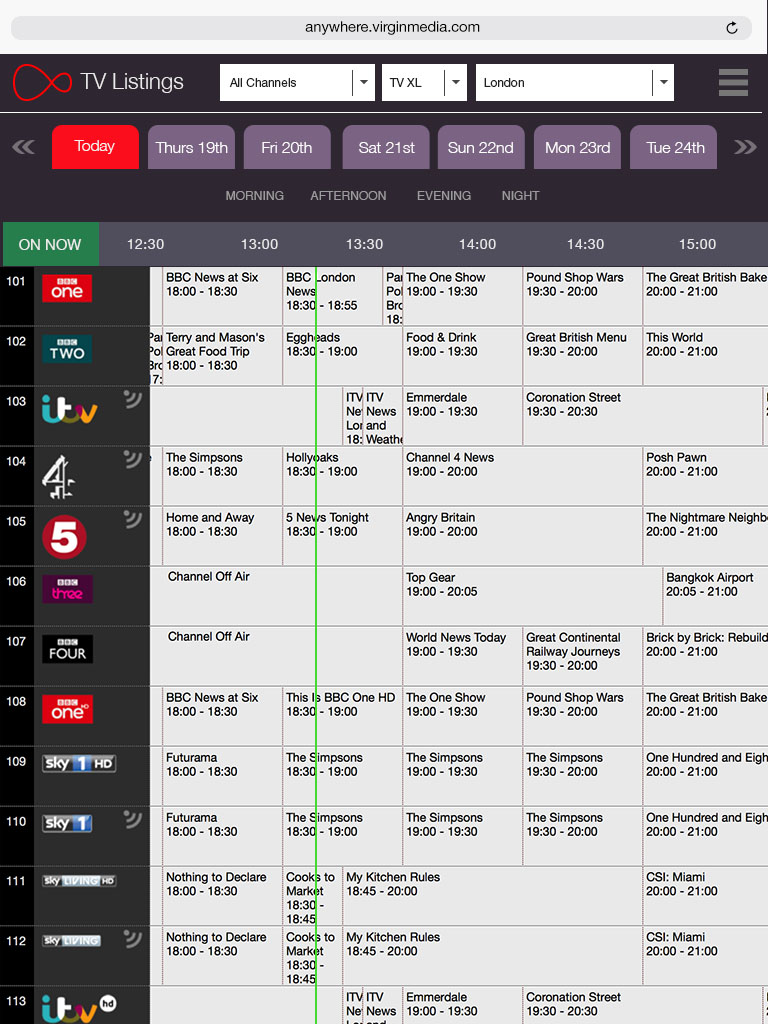Select the ITV HD logo on channel 113
The width and height of the screenshot is (768, 1024).
[x=78, y=1009]
